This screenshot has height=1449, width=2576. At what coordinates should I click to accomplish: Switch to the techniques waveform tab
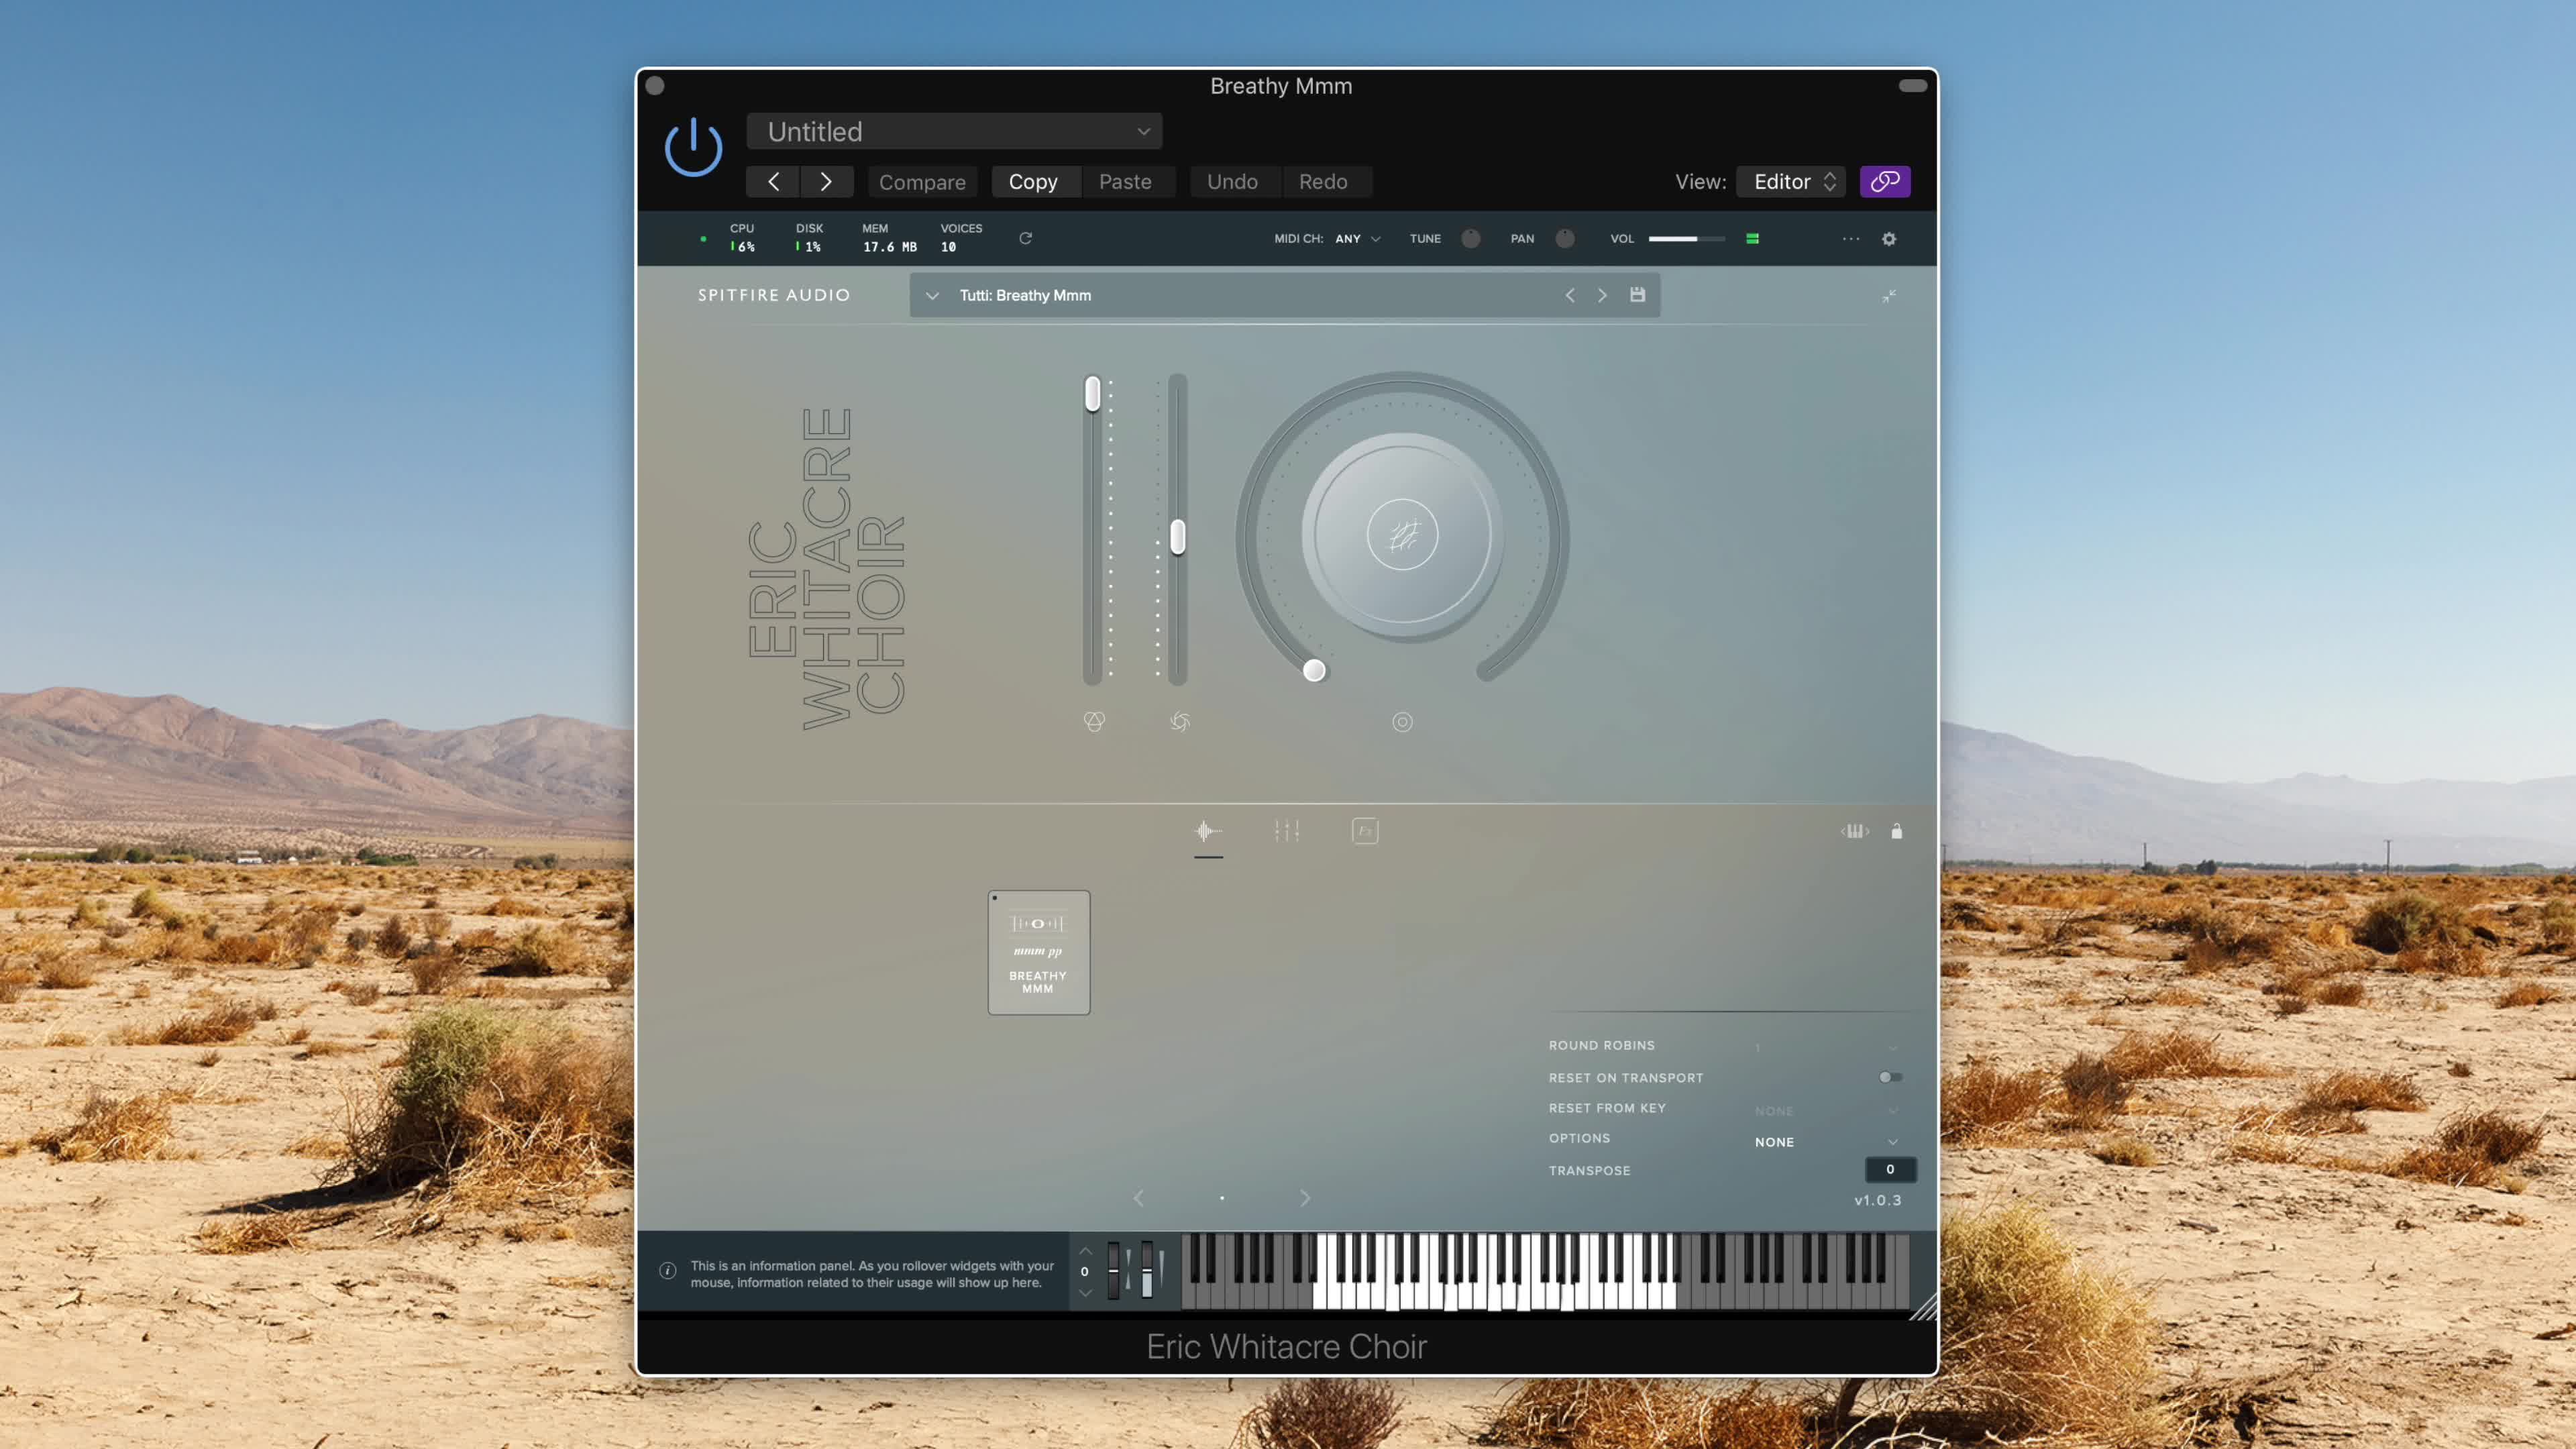click(x=1208, y=831)
